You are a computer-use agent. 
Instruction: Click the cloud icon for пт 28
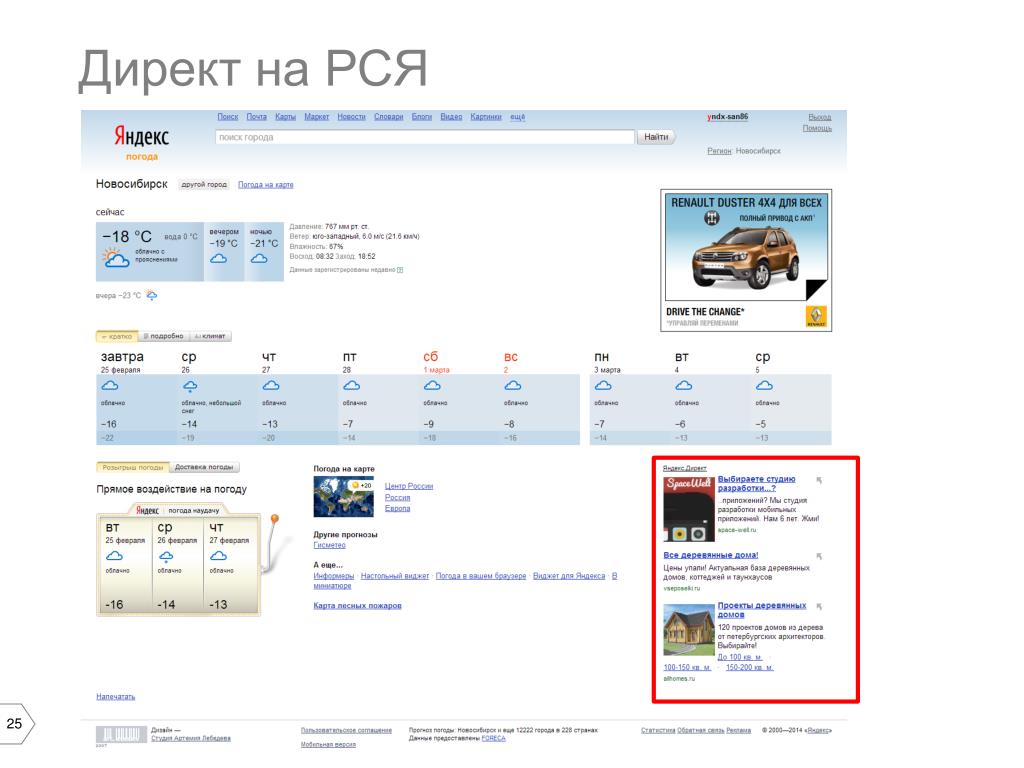click(x=351, y=386)
